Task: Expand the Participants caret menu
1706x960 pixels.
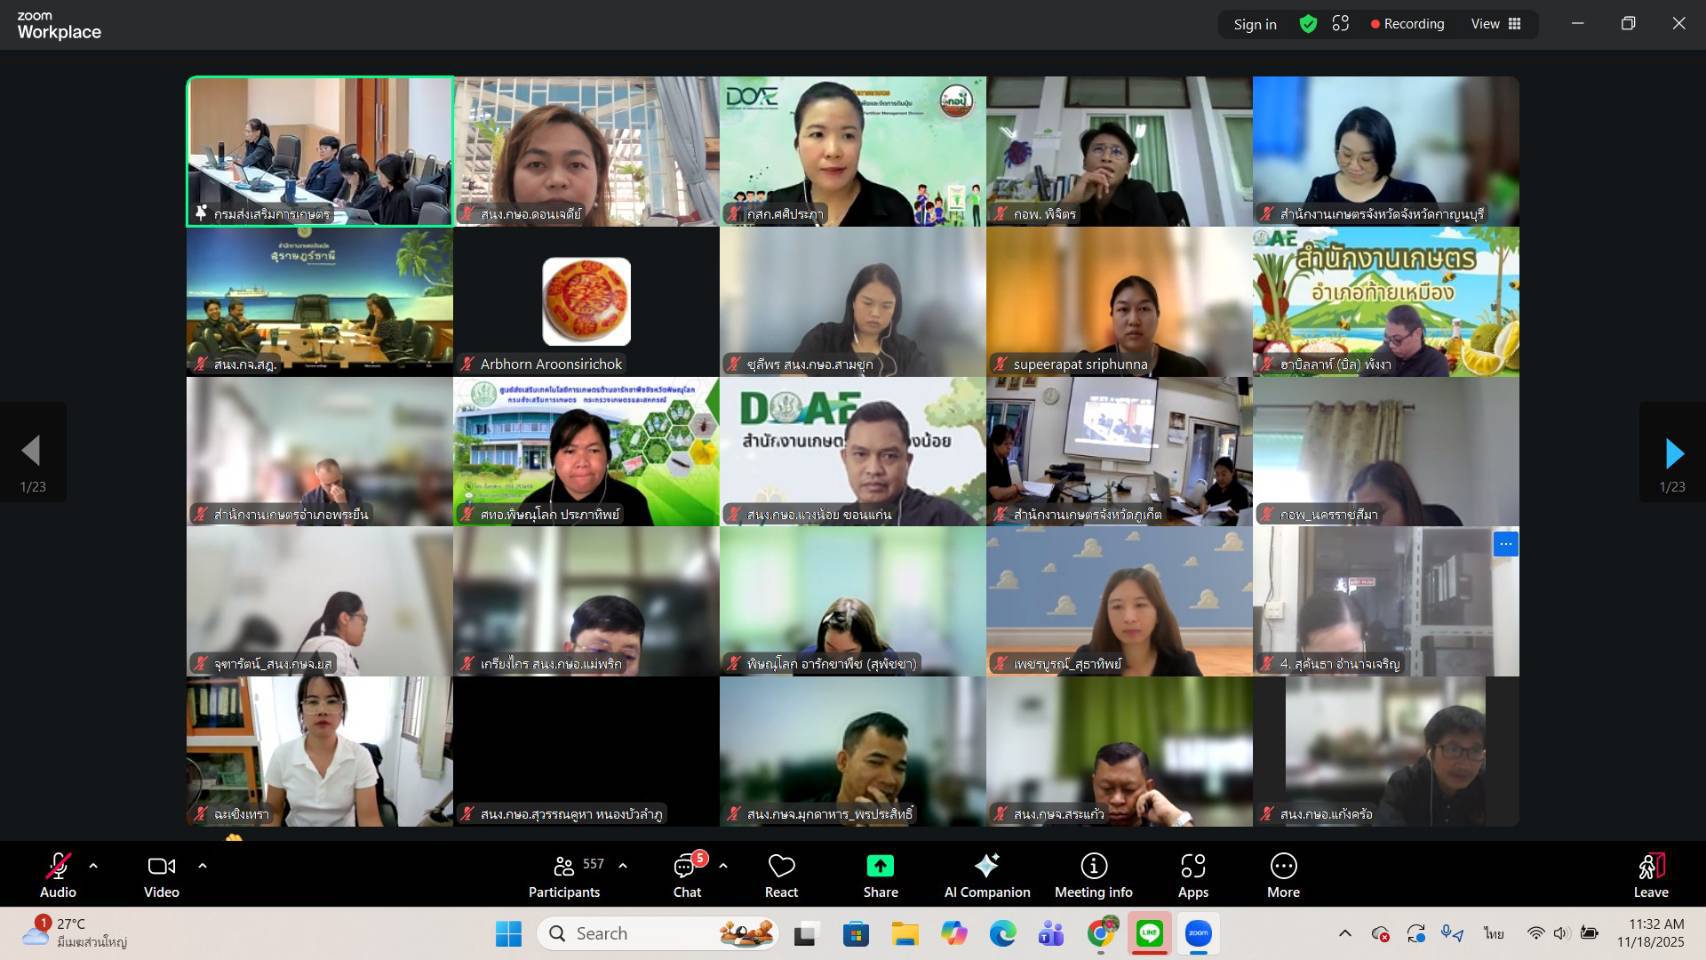Action: pyautogui.click(x=623, y=866)
